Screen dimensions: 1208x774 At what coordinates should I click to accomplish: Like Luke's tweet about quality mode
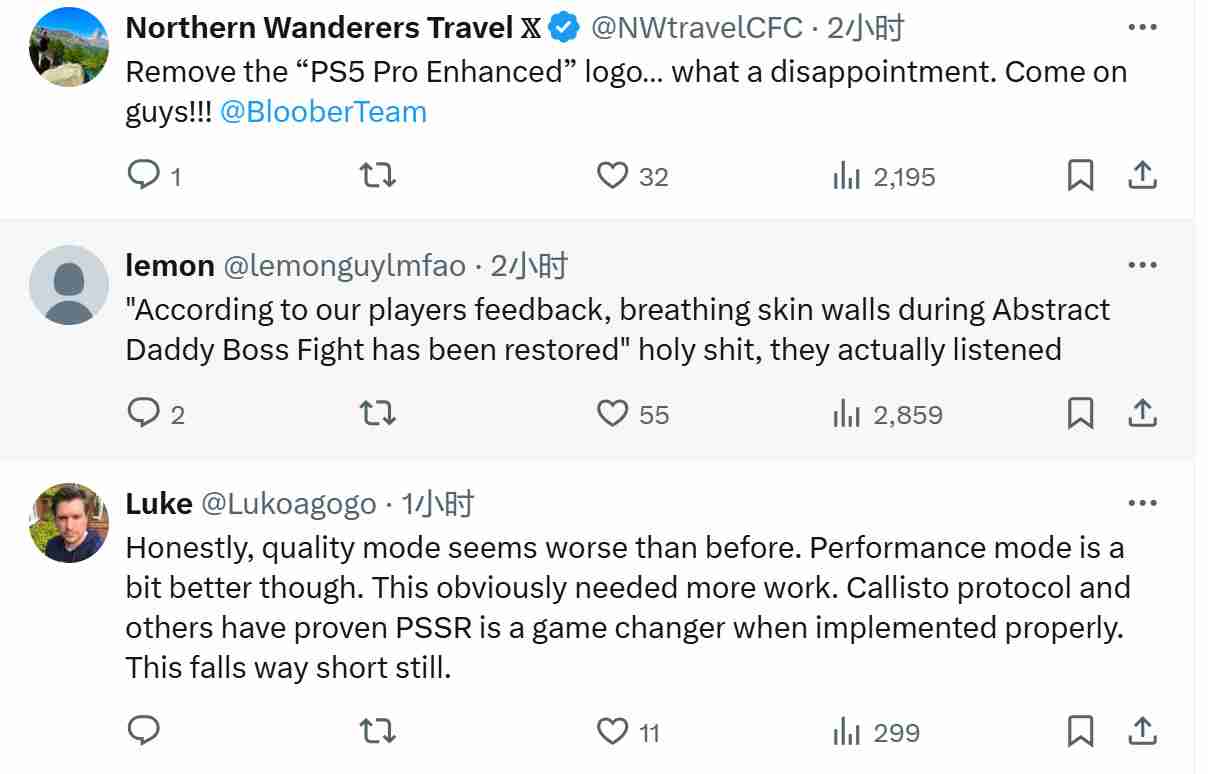coord(612,732)
